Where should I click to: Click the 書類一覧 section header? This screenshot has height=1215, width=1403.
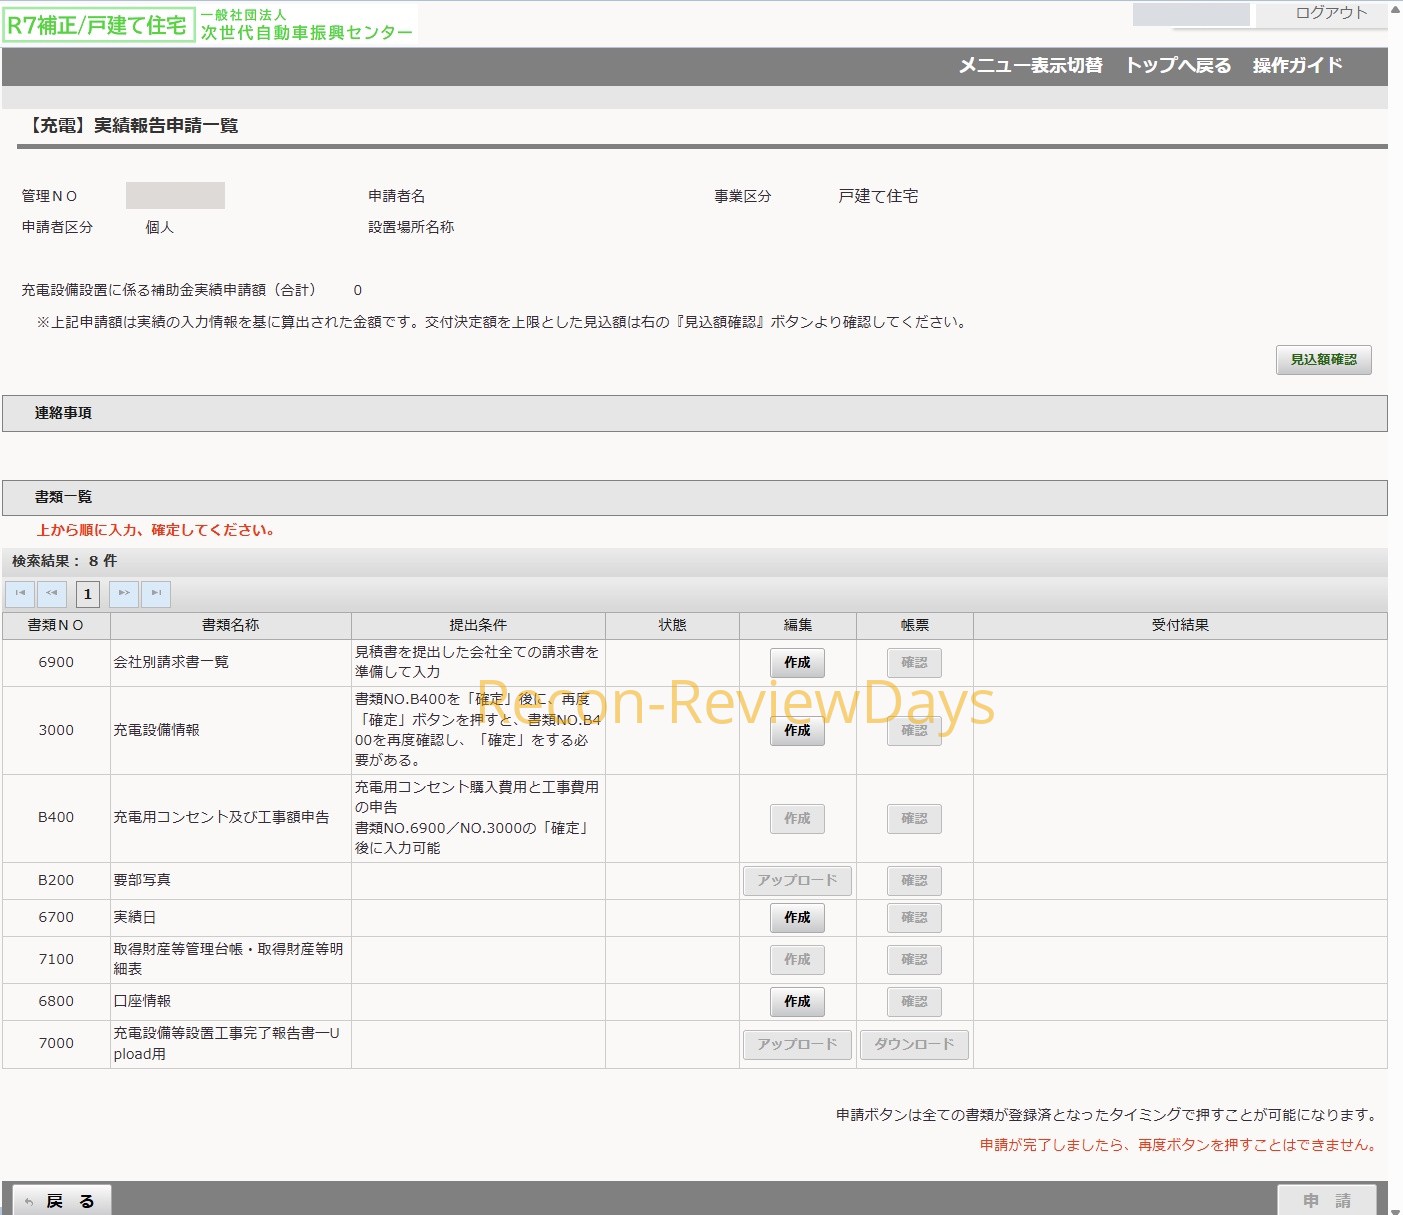[x=695, y=498]
